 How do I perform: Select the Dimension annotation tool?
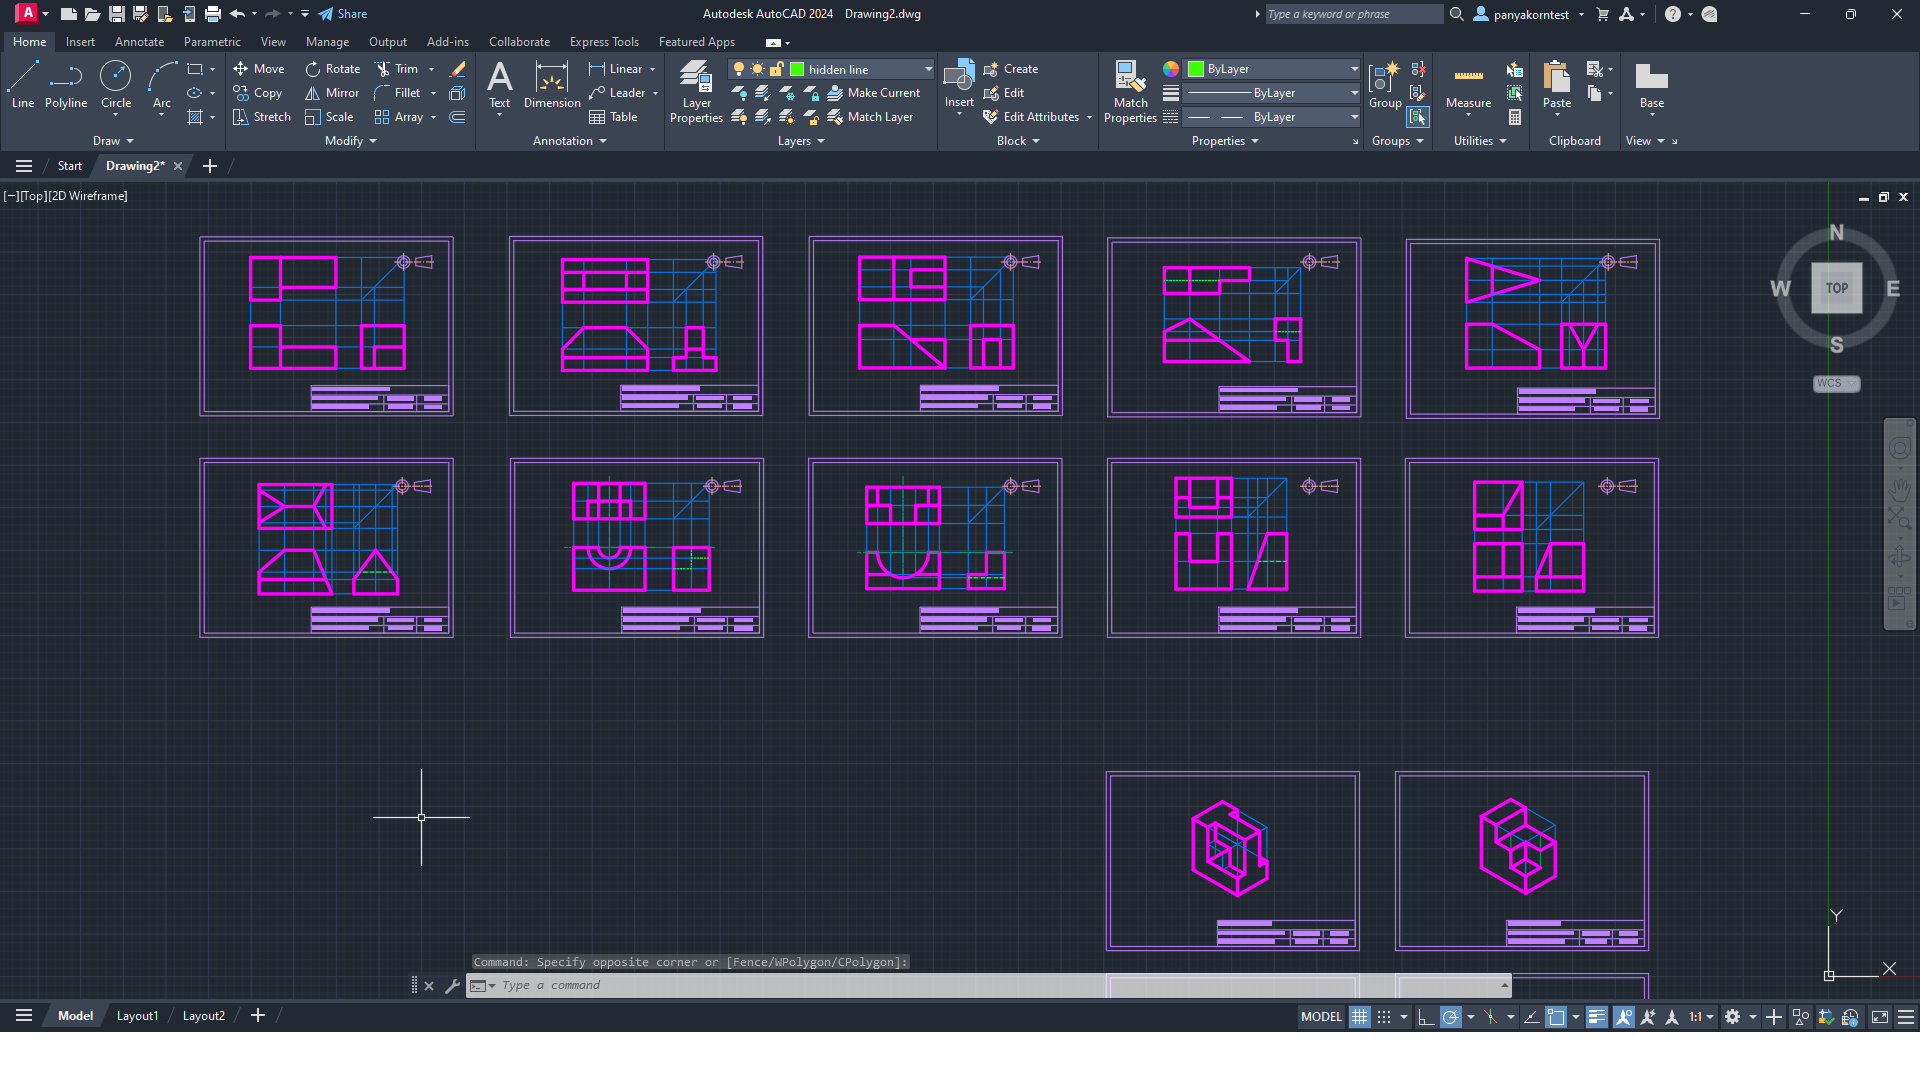[551, 84]
